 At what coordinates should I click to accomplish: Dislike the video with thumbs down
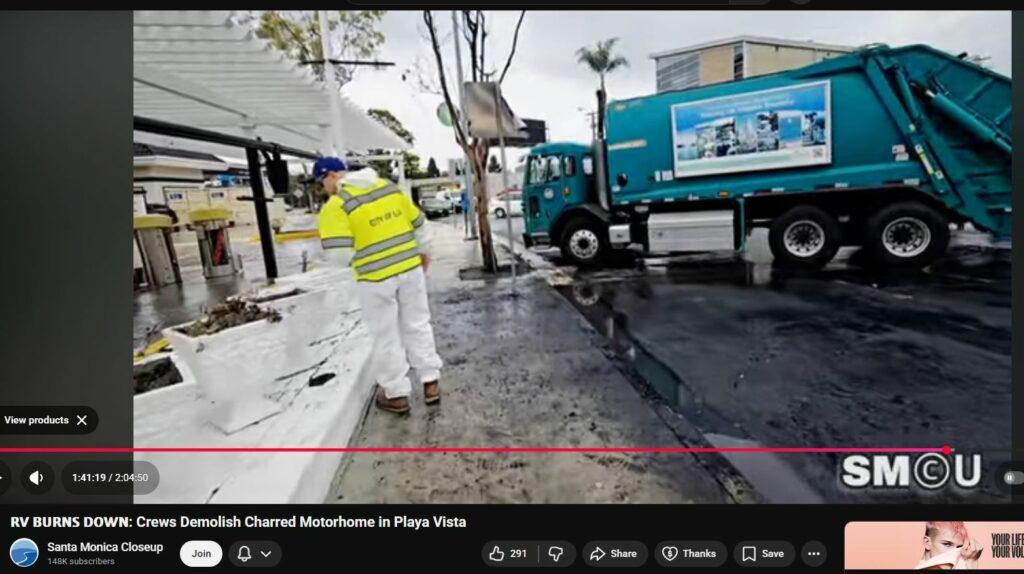[x=556, y=554]
